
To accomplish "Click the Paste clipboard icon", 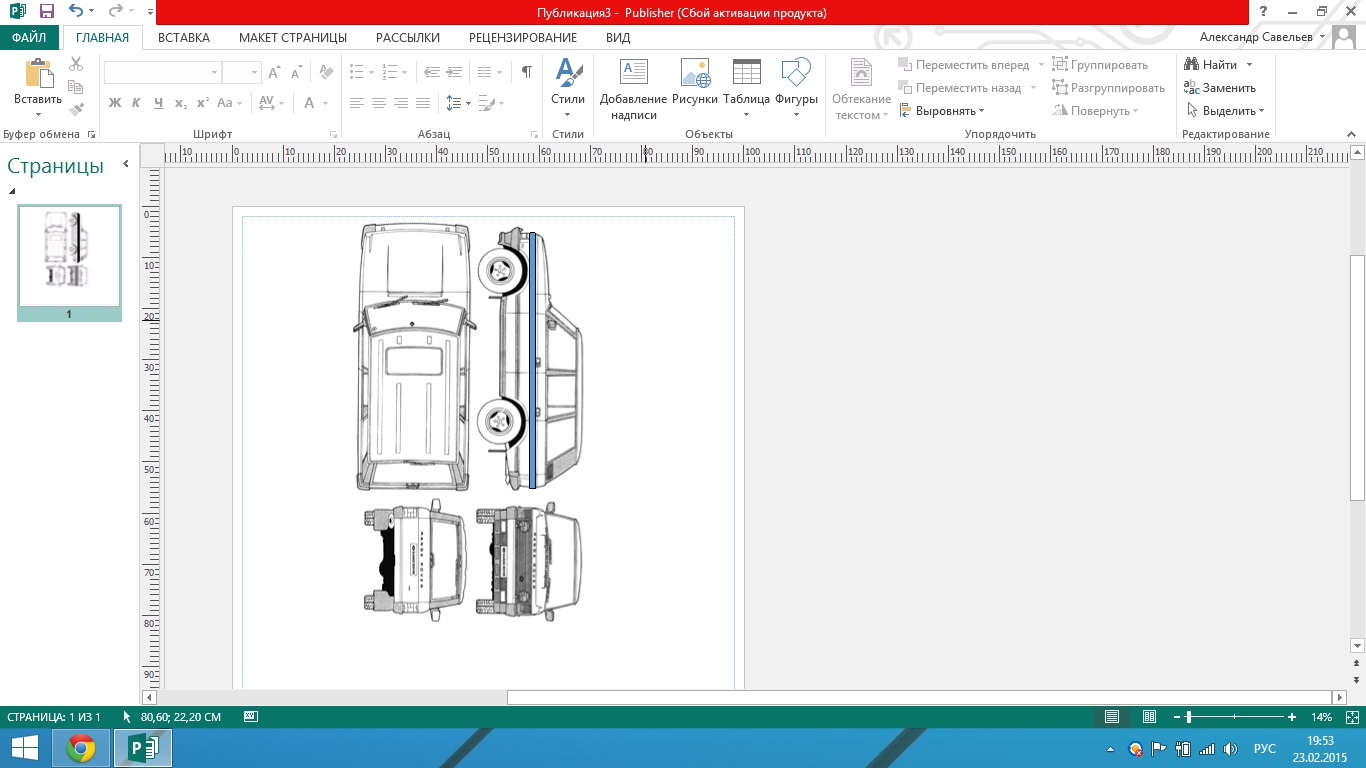I will click(38, 75).
